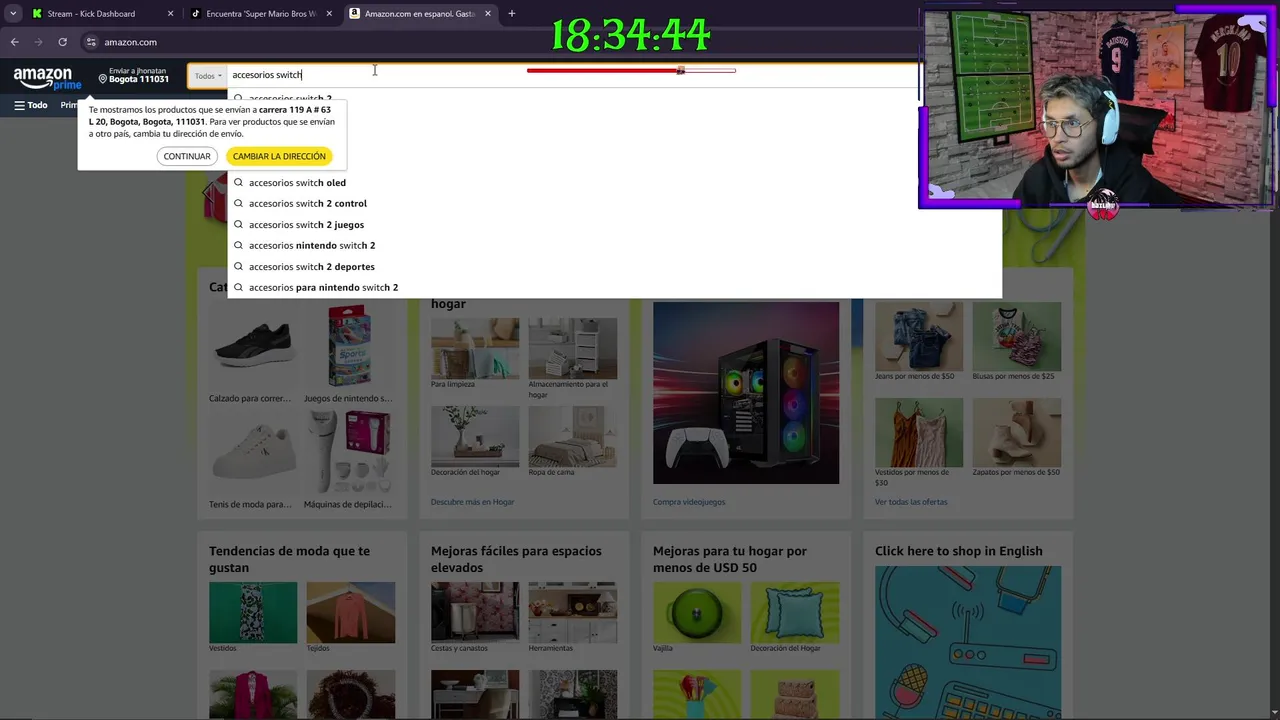Open Ropa de cama thumbnail
This screenshot has width=1280, height=720.
573,435
